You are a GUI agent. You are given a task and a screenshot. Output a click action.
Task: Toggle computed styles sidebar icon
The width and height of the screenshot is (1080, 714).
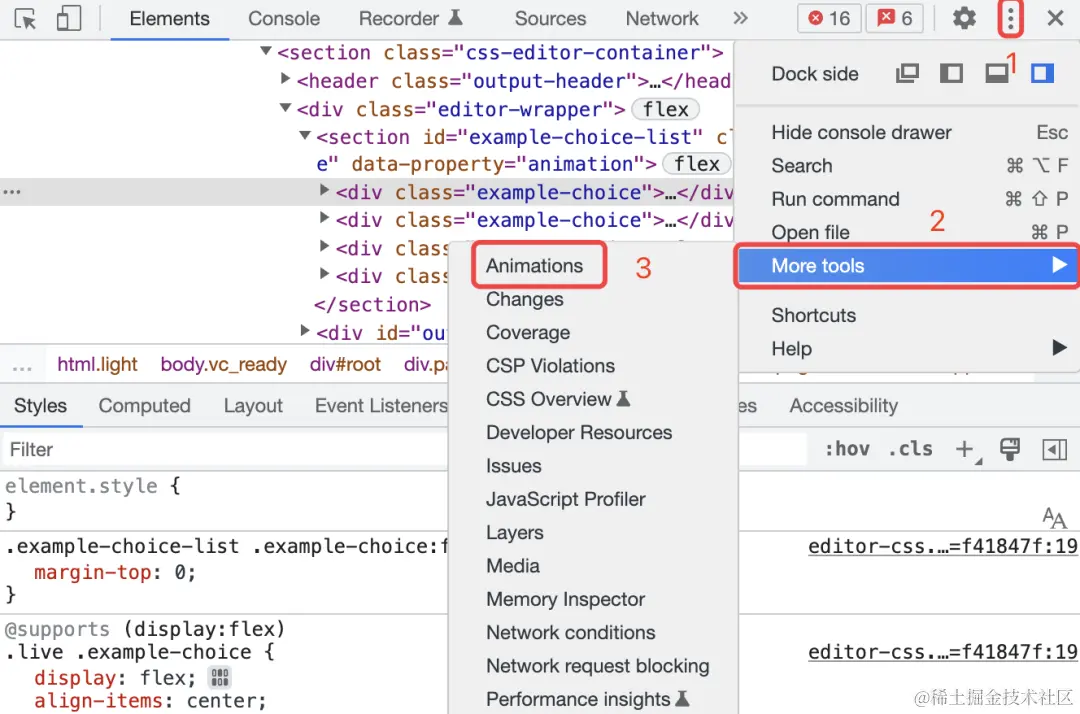tap(1055, 450)
